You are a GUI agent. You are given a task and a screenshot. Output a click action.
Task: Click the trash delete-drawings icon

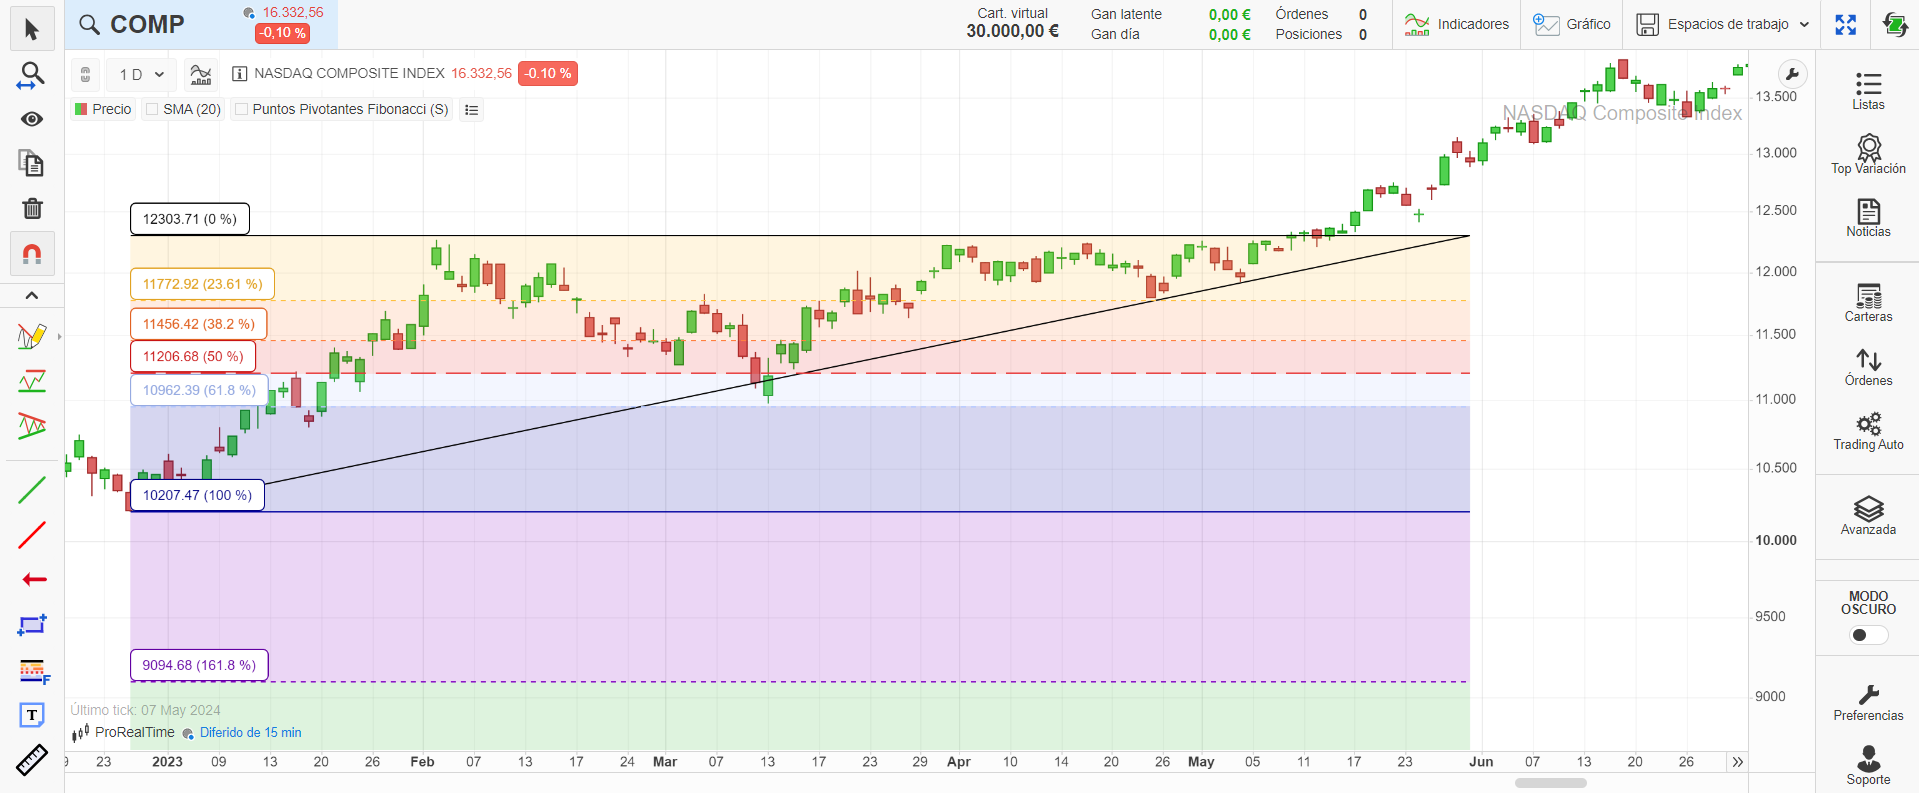(32, 208)
